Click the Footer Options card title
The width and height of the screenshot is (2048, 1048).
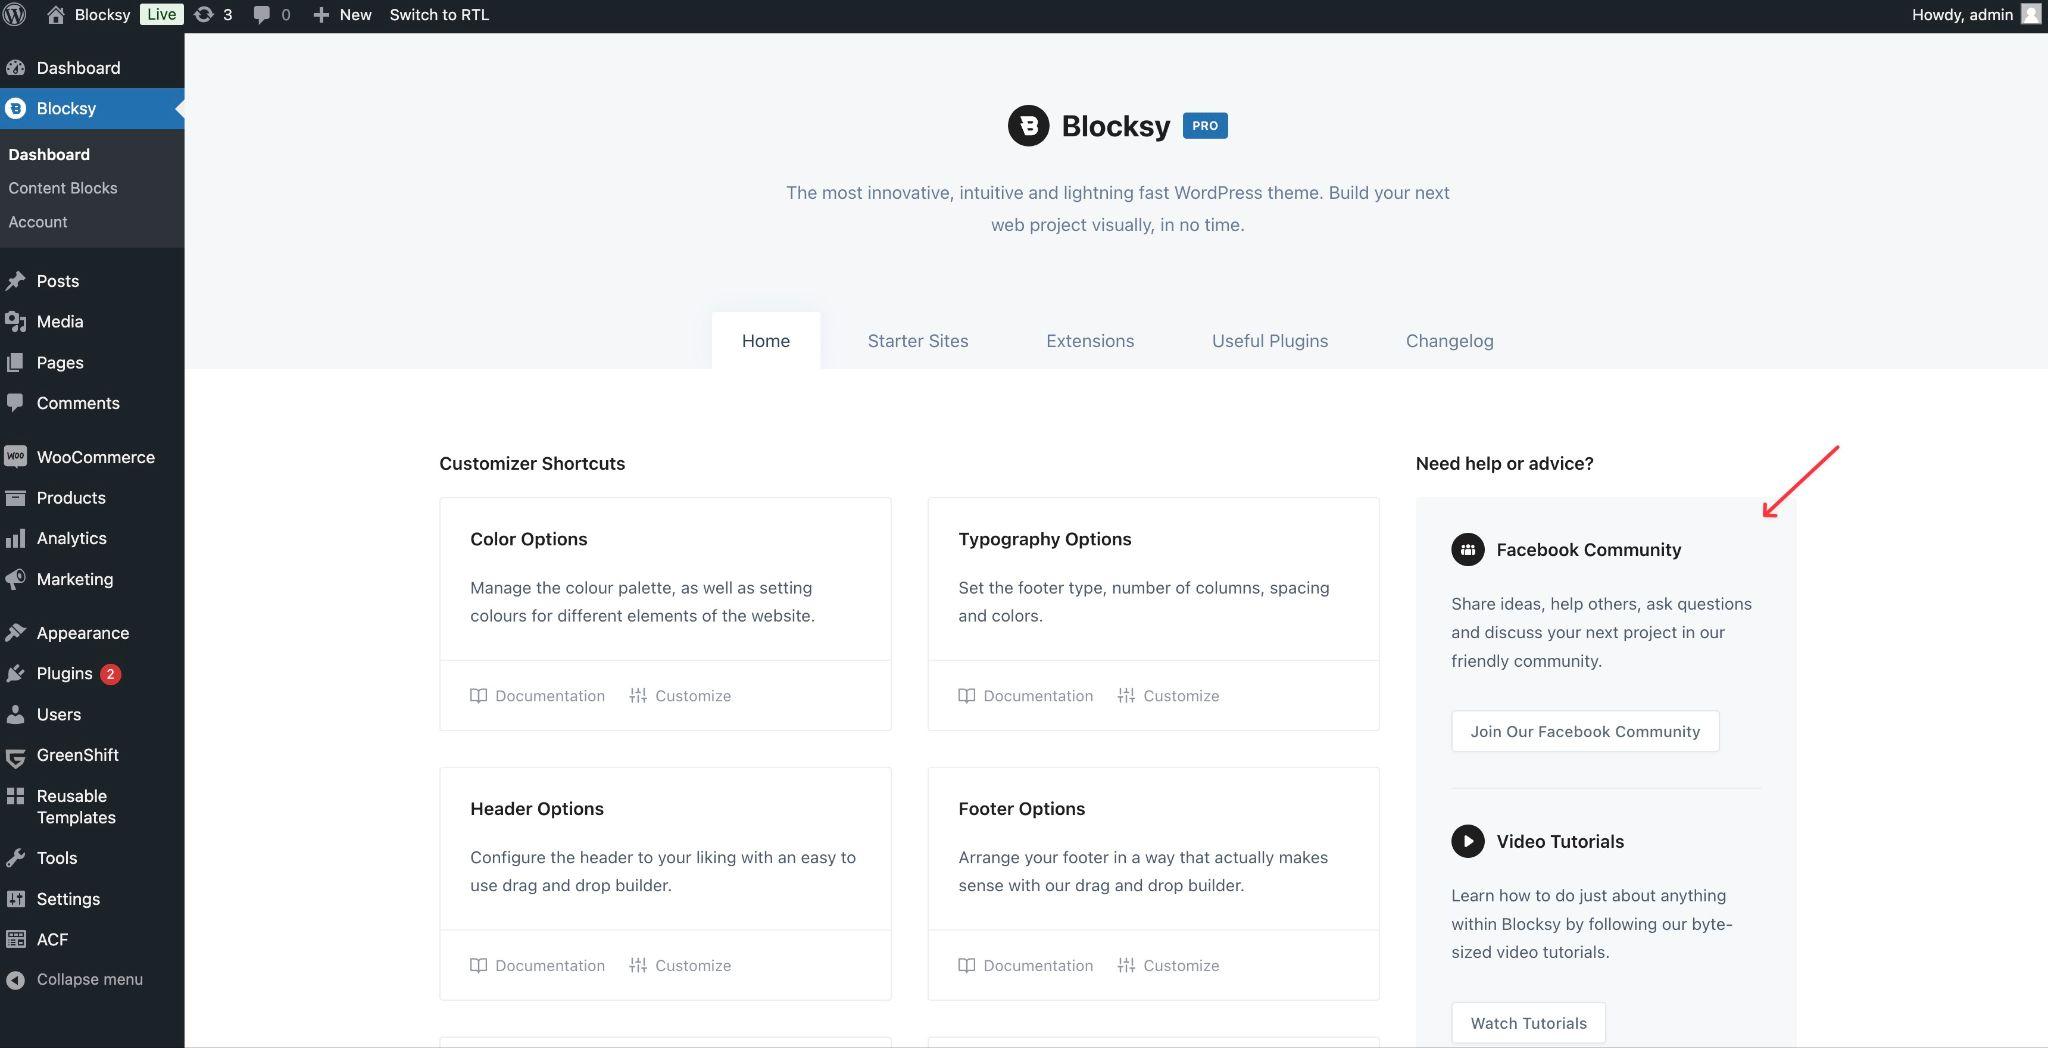[1022, 809]
